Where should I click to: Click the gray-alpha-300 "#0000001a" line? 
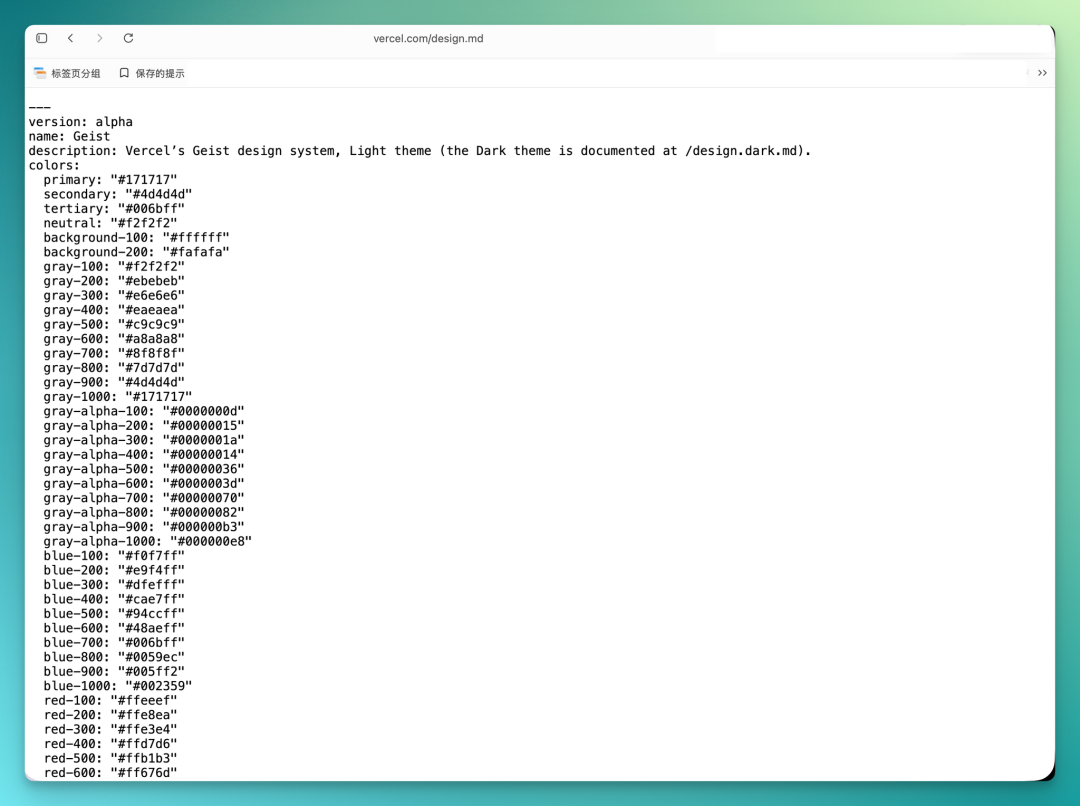click(x=144, y=440)
